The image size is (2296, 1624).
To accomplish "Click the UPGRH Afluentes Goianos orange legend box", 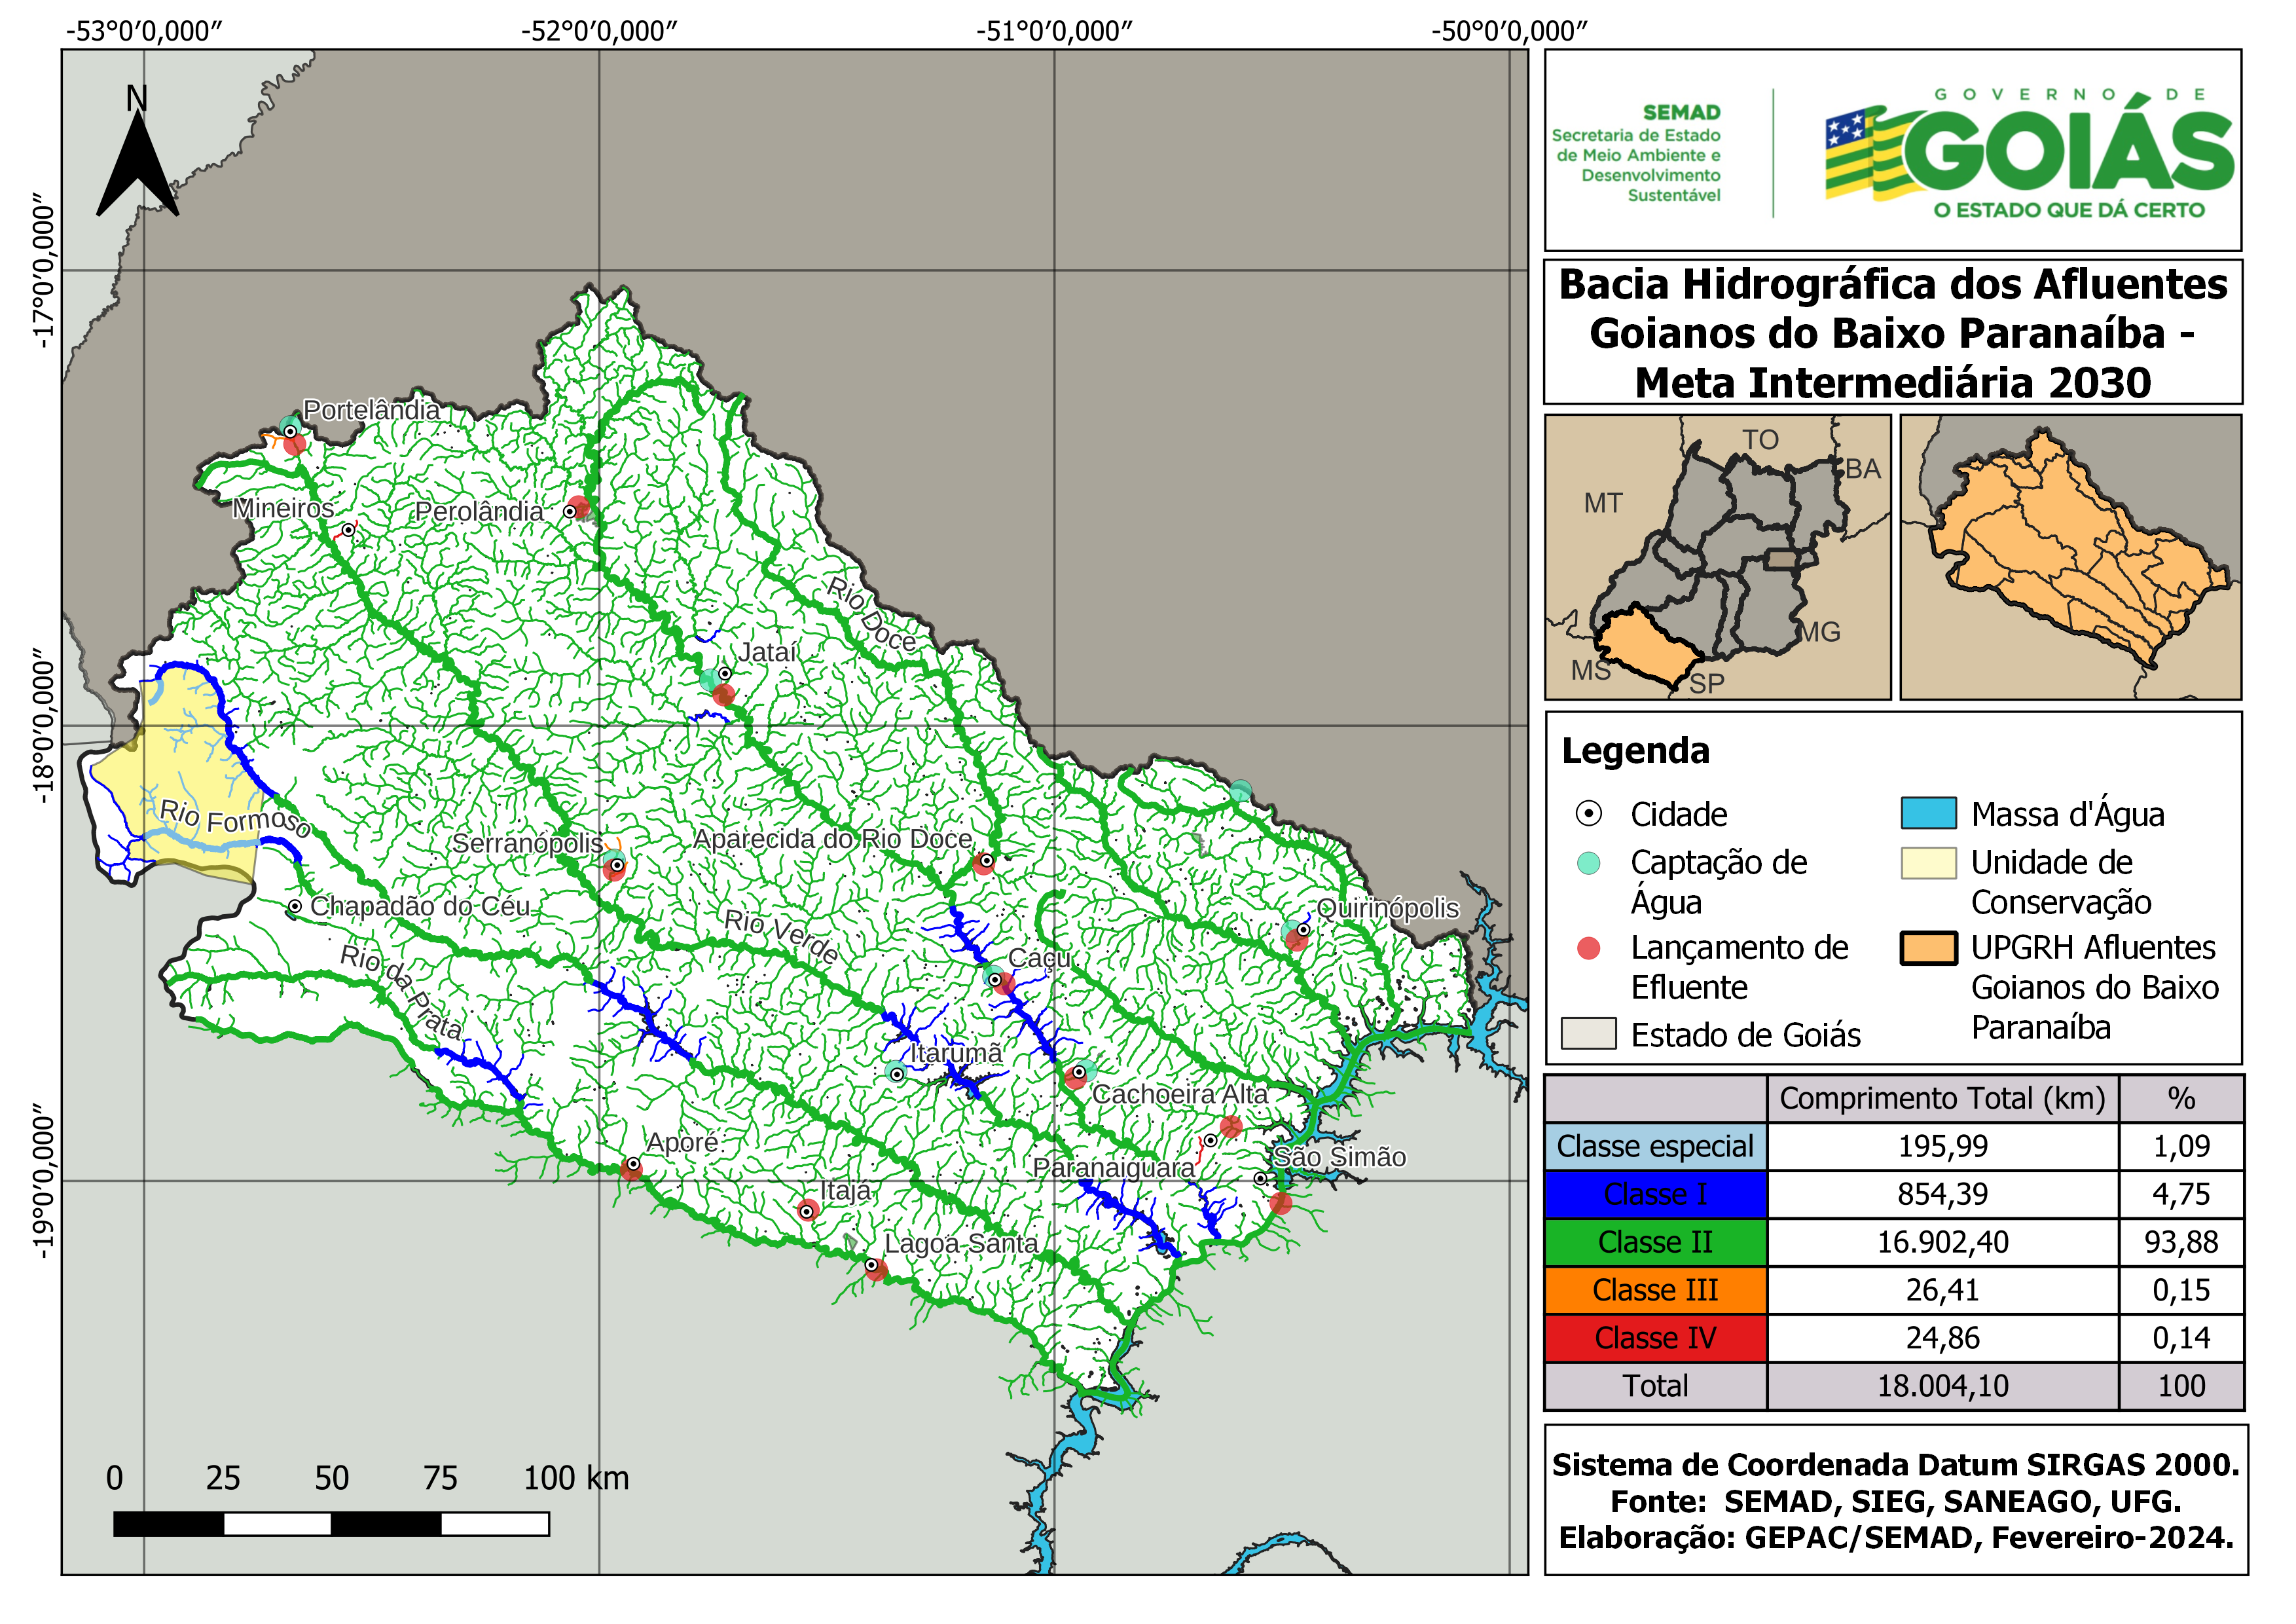I will click(x=1928, y=947).
